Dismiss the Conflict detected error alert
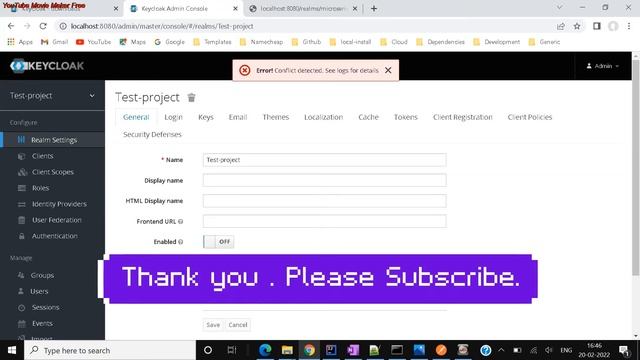640x360 pixels. (x=388, y=70)
